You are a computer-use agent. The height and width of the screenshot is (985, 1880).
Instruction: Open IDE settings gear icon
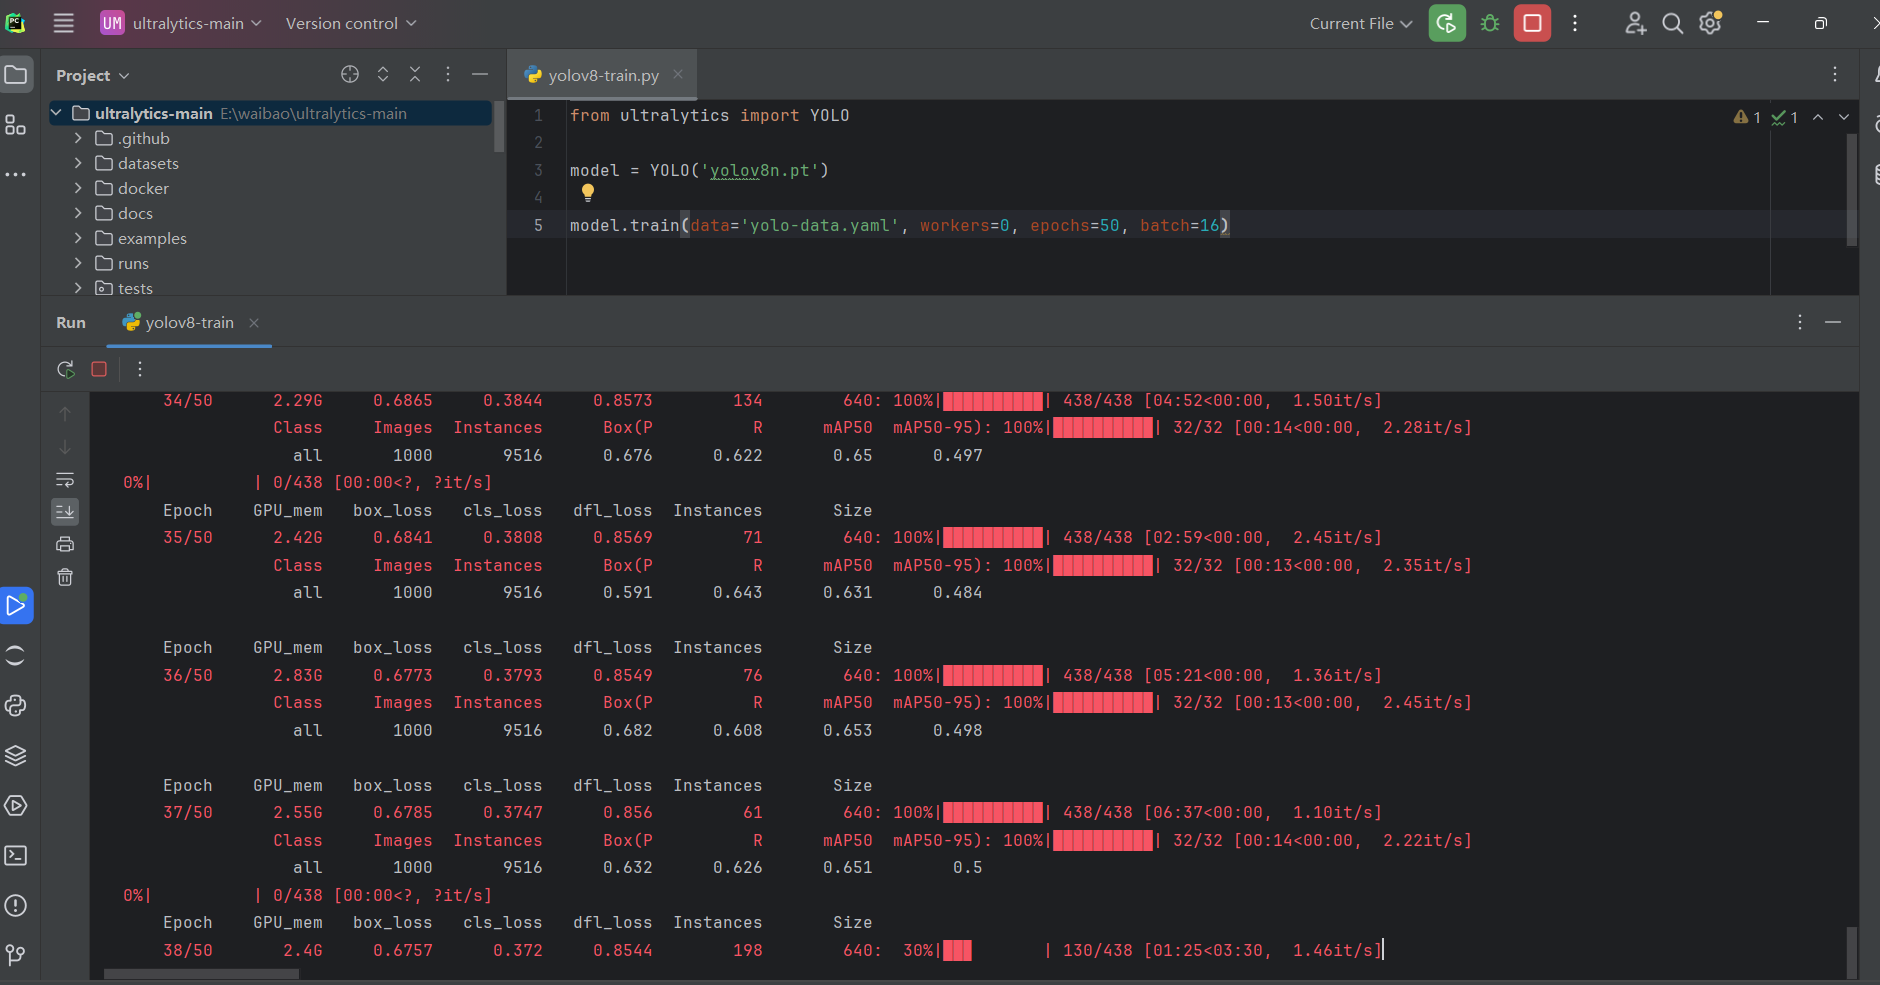click(x=1710, y=23)
